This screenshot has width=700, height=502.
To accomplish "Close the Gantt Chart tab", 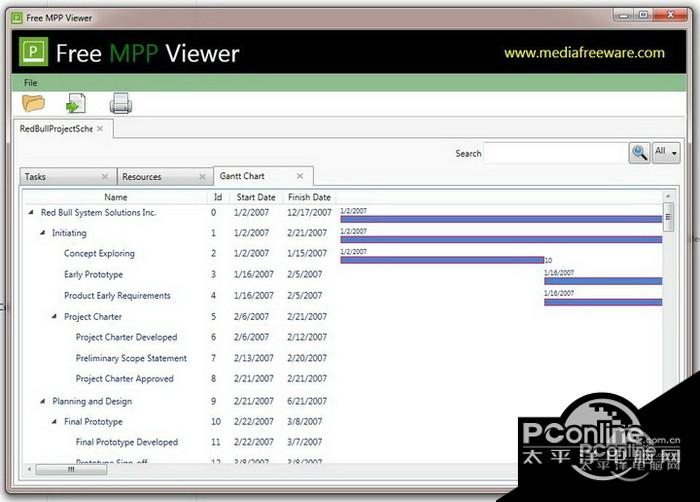I will (300, 176).
